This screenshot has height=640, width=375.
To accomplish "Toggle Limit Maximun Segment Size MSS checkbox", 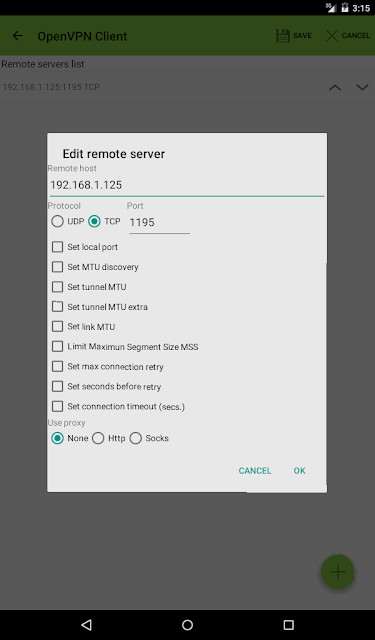I will [x=57, y=347].
